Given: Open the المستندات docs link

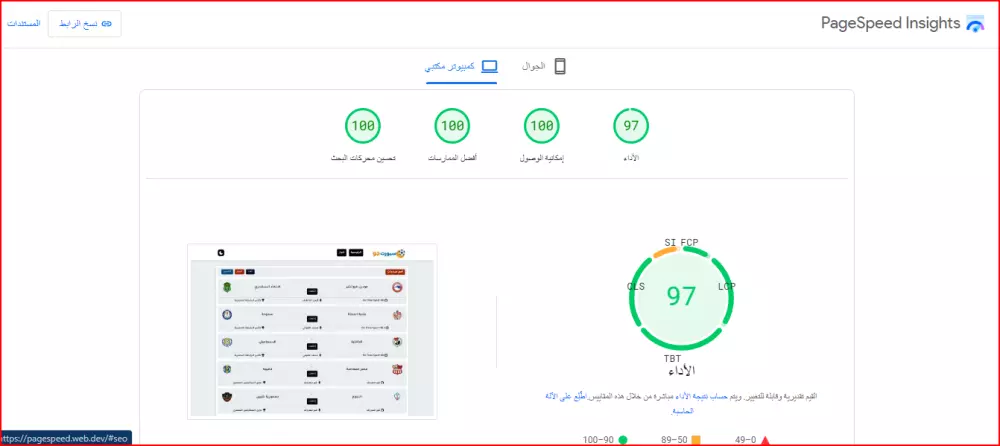Looking at the screenshot, I should (x=24, y=24).
